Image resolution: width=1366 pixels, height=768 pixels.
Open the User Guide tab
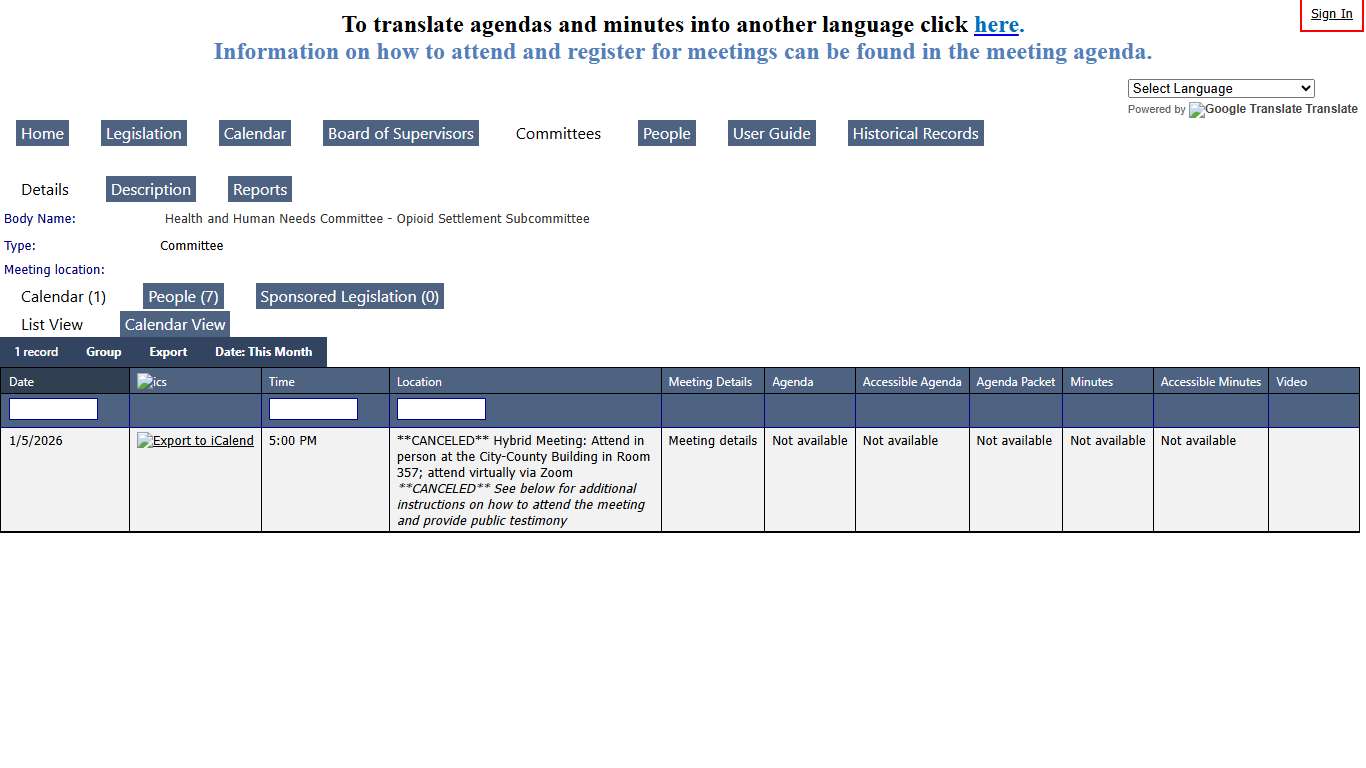pos(771,134)
